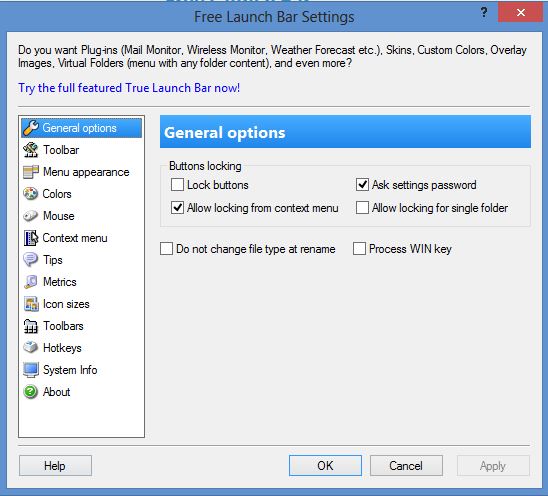
Task: Click the Context menu icon
Action: [31, 238]
